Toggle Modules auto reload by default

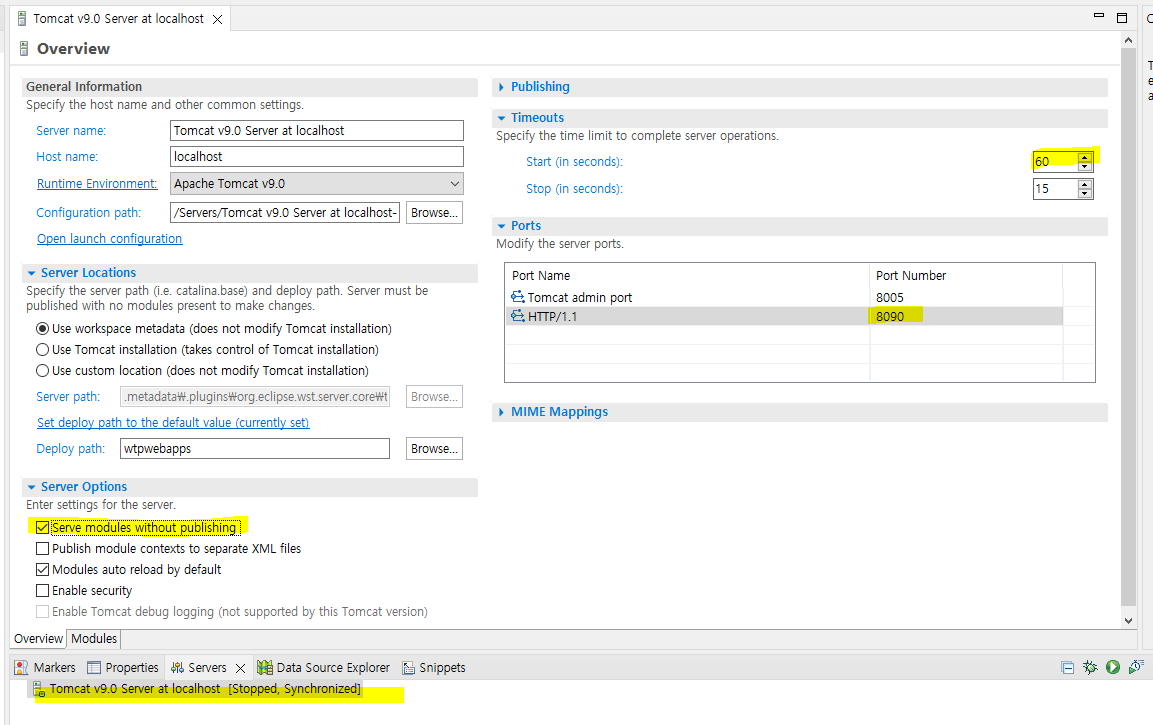(43, 569)
